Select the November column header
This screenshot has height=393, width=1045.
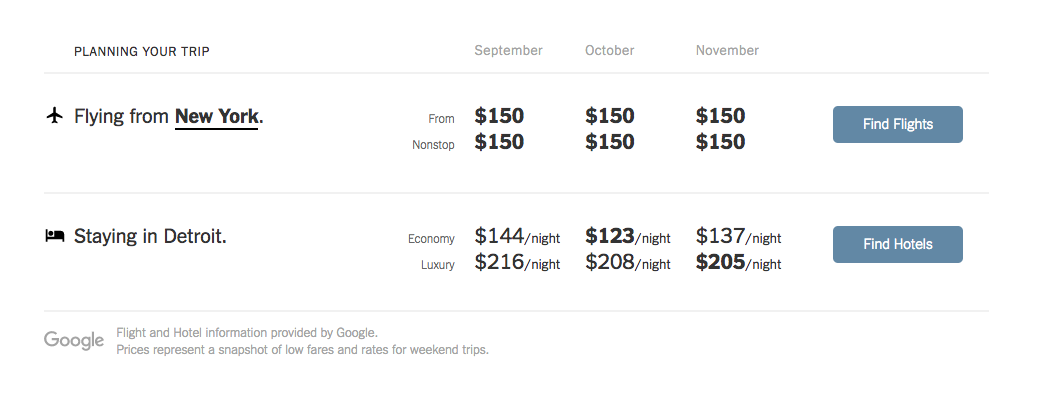[x=727, y=51]
